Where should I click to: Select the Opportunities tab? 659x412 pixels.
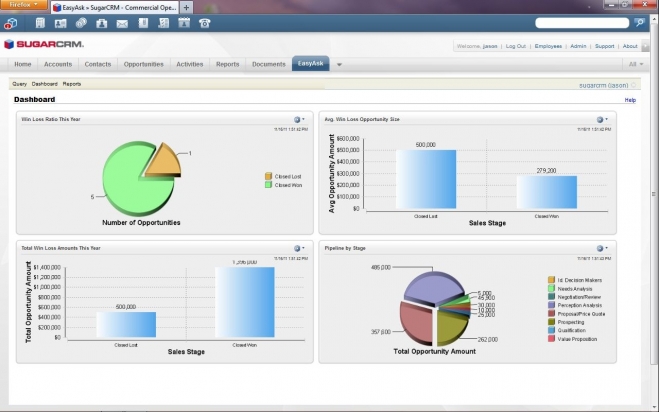coord(143,64)
